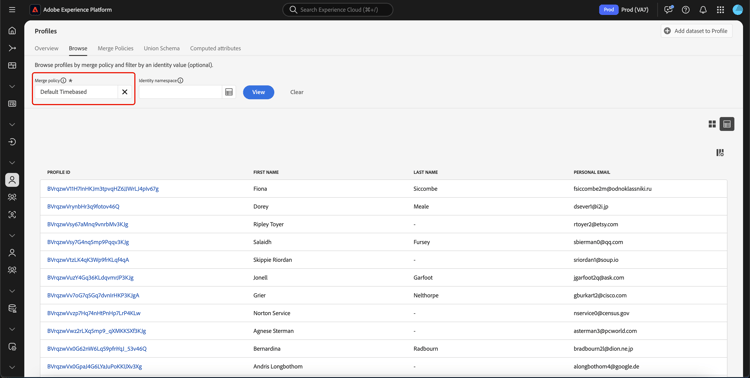Image resolution: width=750 pixels, height=378 pixels.
Task: Click the PROFILE ID column header
Action: [x=59, y=172]
